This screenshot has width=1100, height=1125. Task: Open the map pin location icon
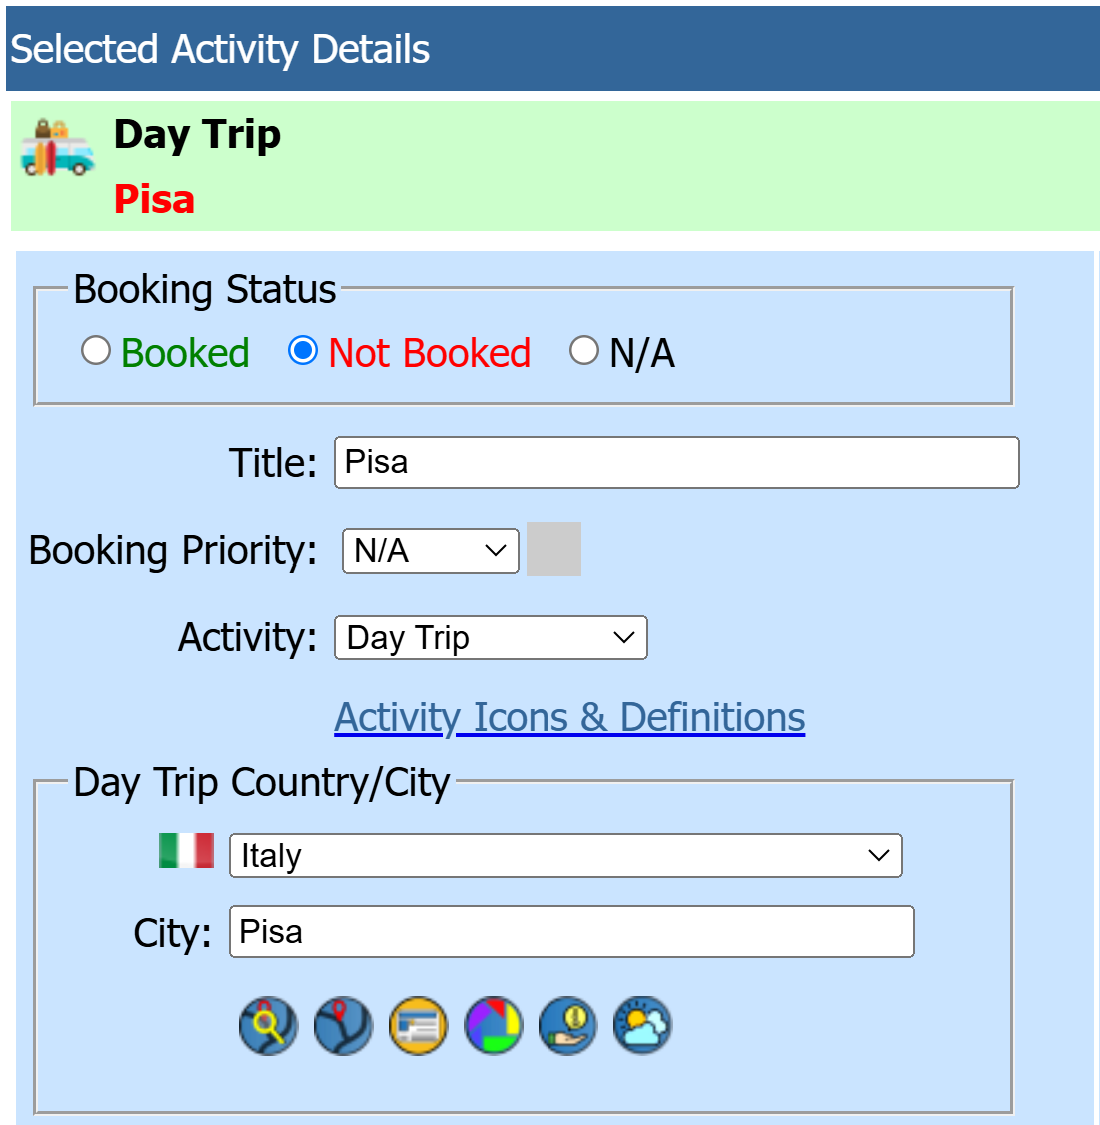click(x=343, y=1026)
